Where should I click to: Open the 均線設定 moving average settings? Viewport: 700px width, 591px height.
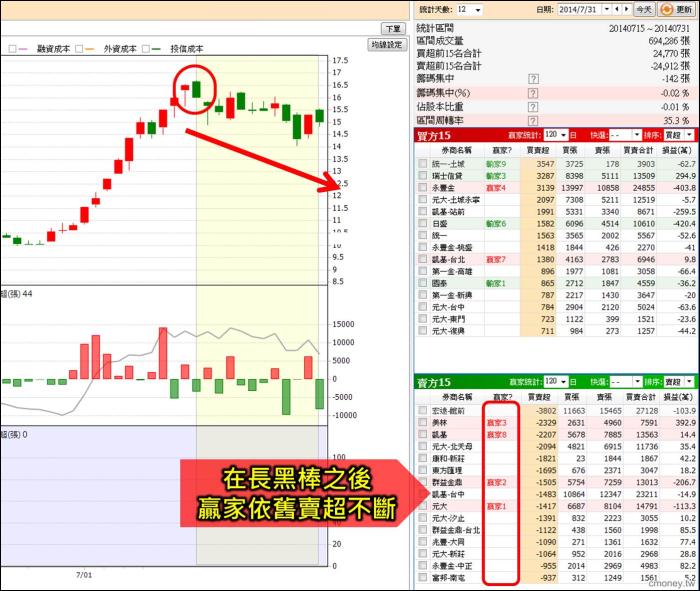(x=387, y=45)
